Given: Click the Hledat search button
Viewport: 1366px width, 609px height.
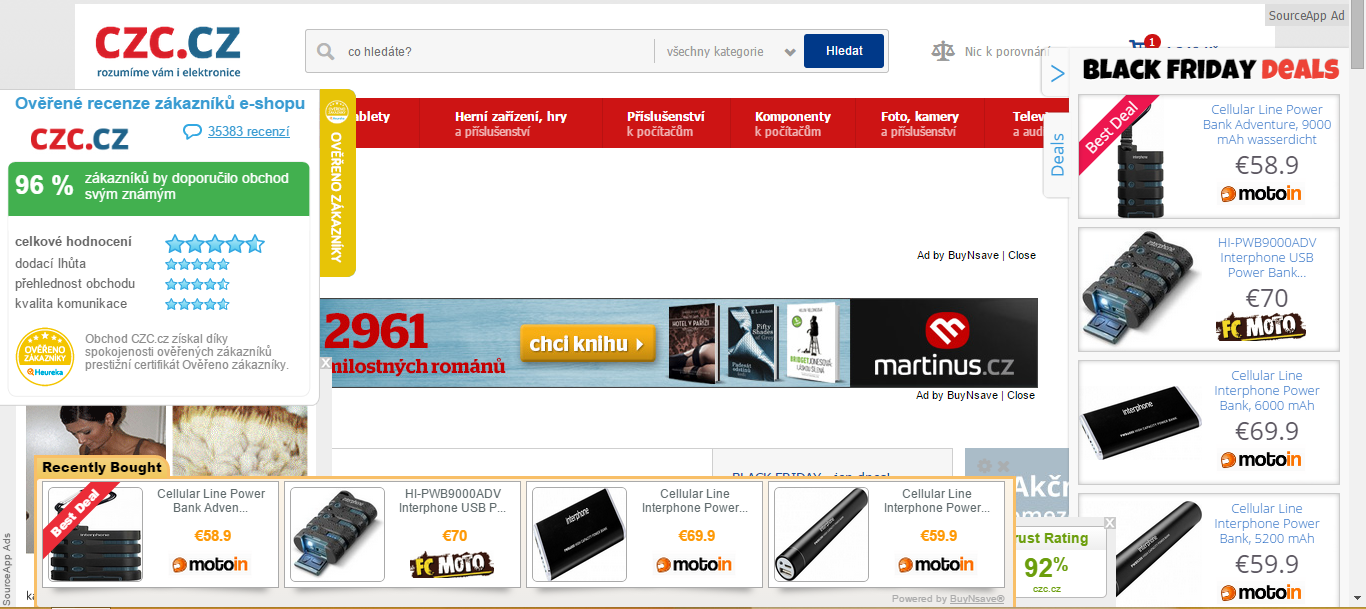Looking at the screenshot, I should point(844,51).
